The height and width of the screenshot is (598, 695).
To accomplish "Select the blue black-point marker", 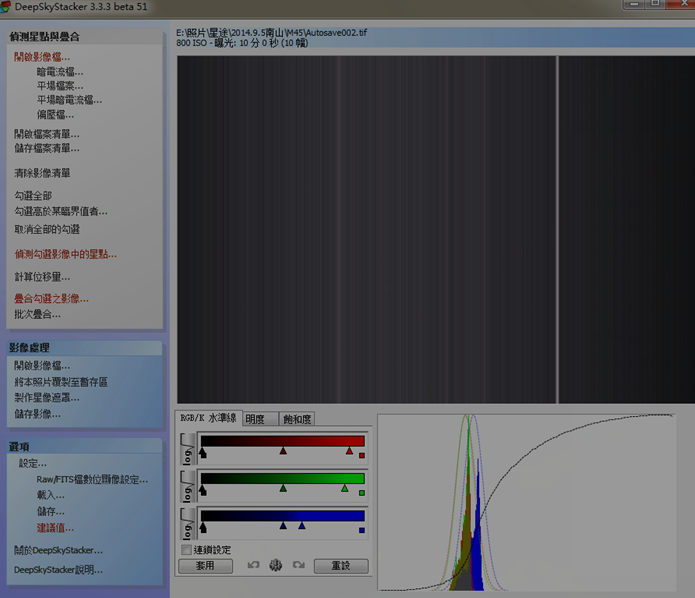I will click(203, 527).
